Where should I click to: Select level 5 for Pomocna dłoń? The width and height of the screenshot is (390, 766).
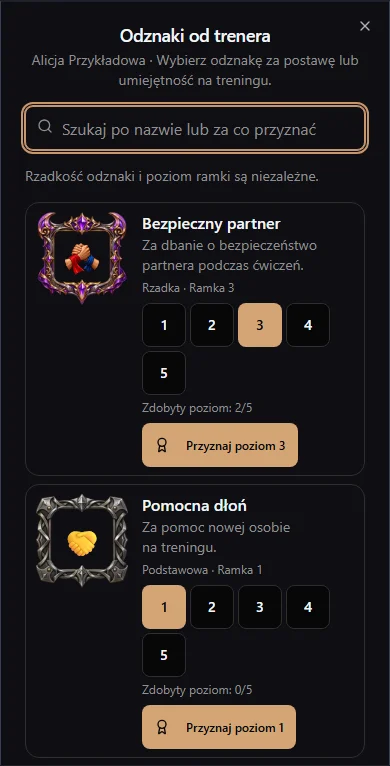point(164,655)
